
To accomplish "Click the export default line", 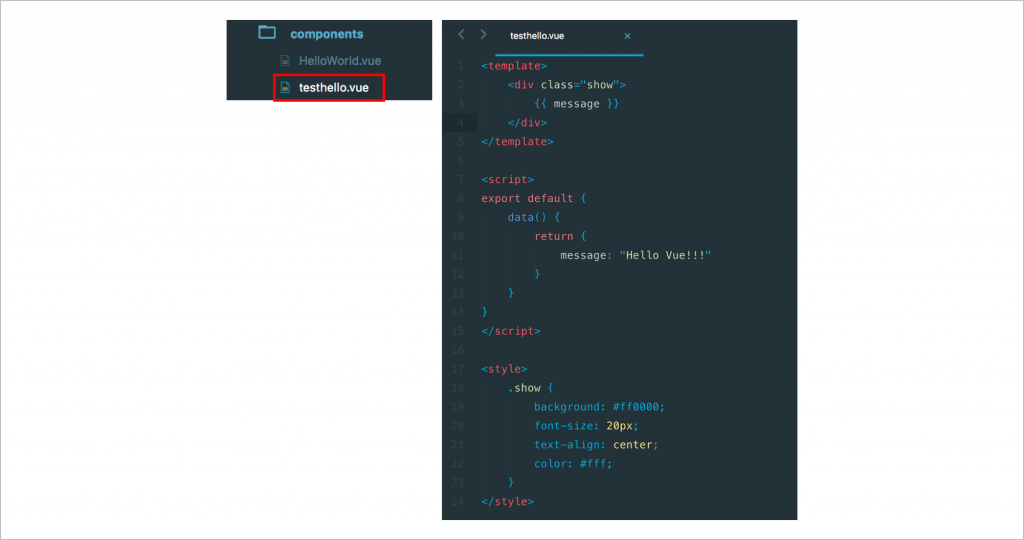I will [534, 199].
